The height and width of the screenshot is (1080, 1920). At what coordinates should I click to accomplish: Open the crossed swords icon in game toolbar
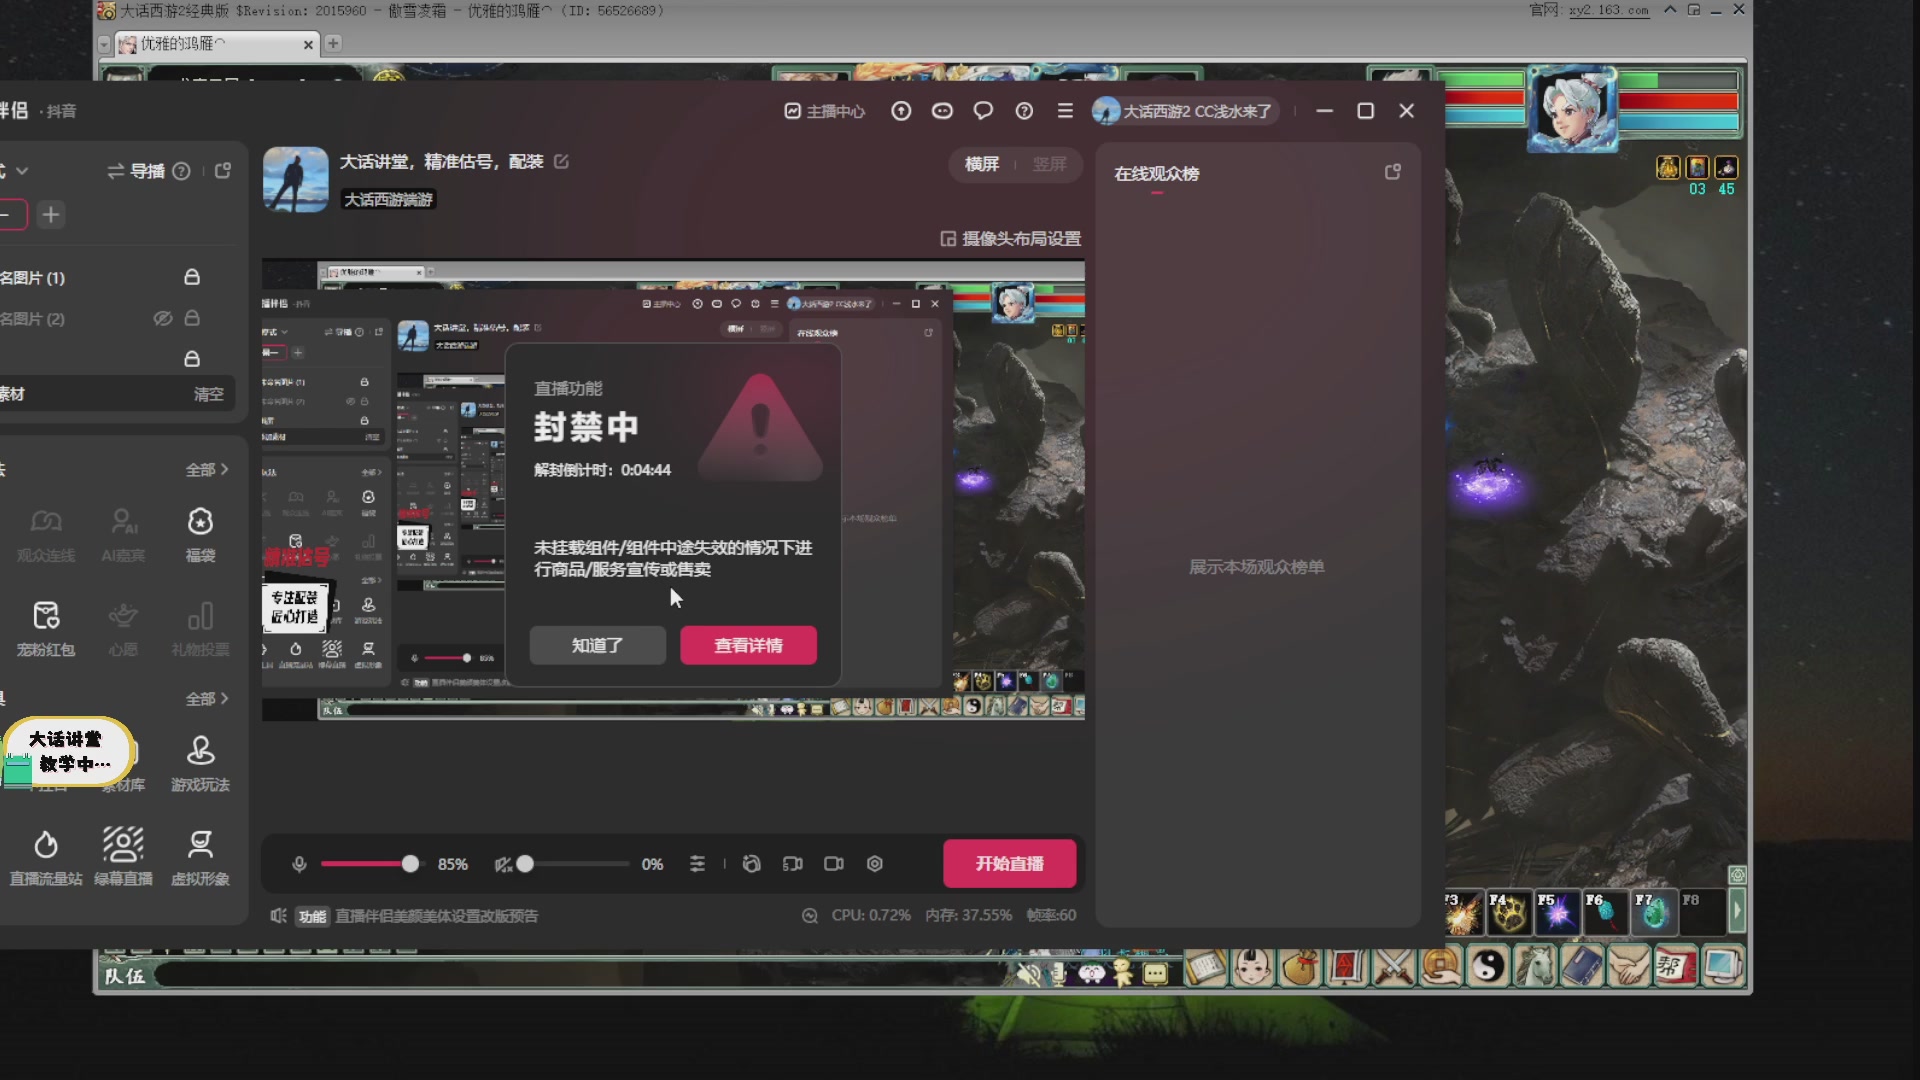(x=1394, y=967)
